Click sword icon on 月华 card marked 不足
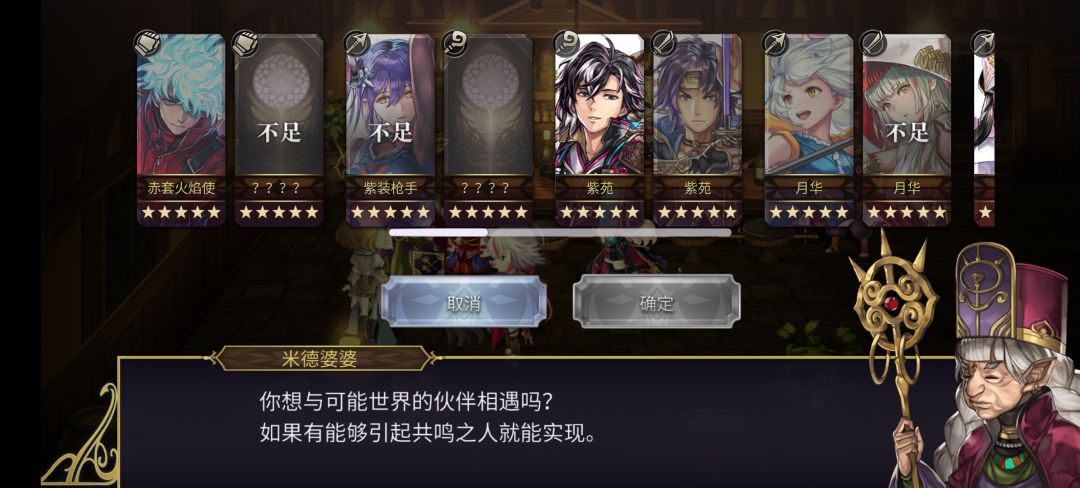 [x=873, y=43]
